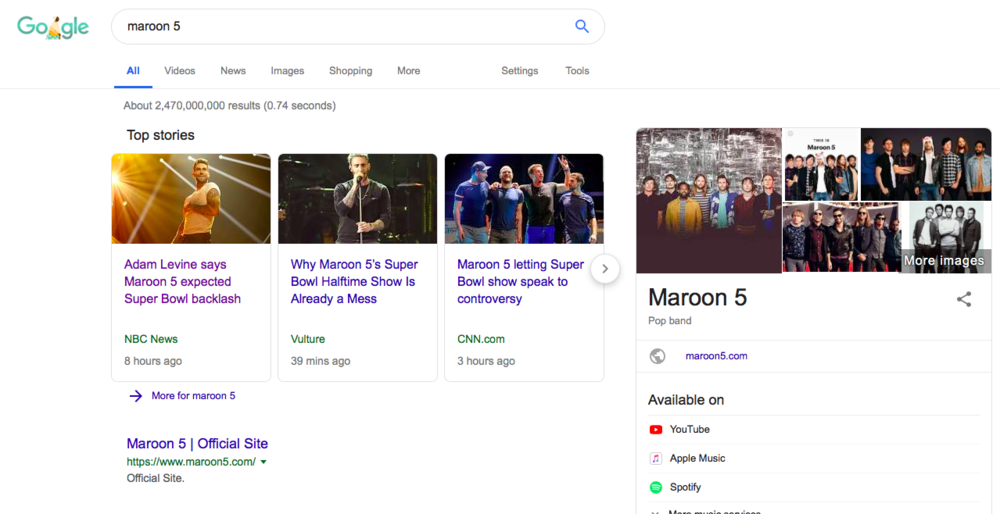Click the Official Site. snippet text
This screenshot has width=1000, height=514.
(x=156, y=478)
